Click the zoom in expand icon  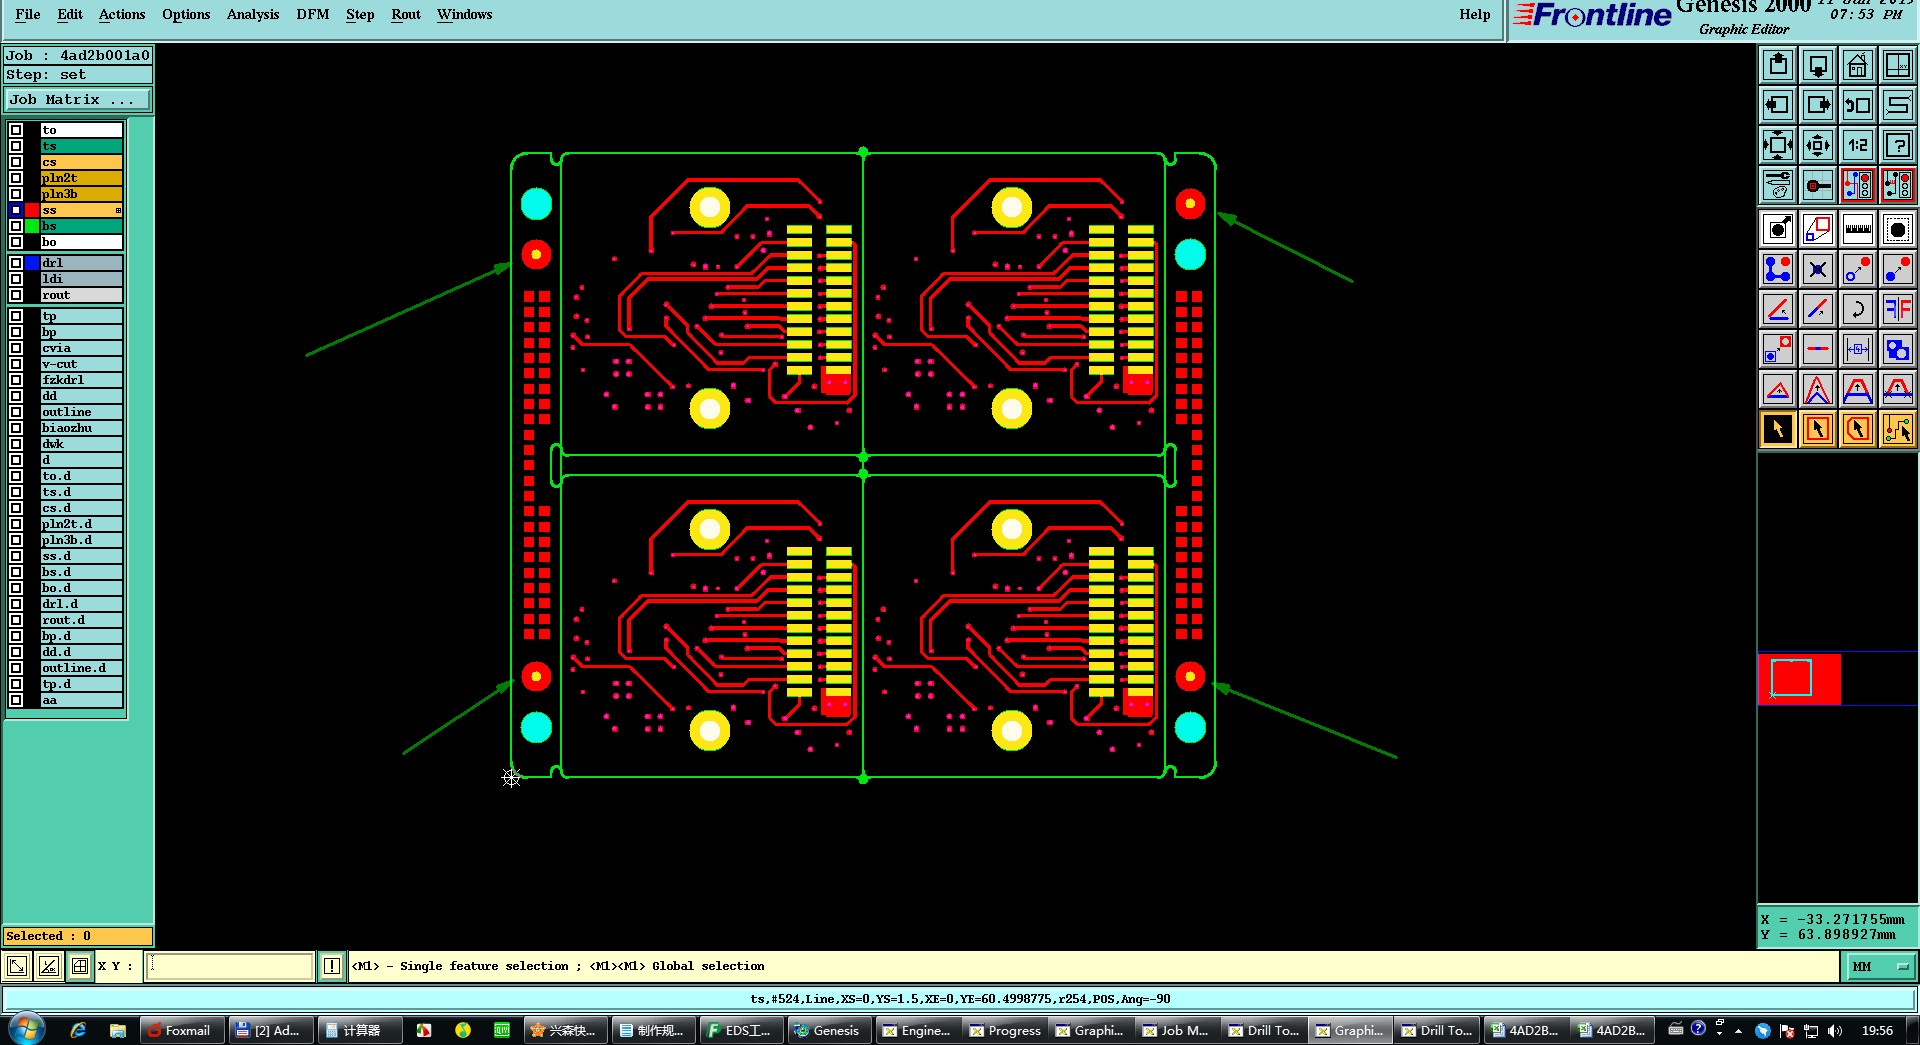[x=1778, y=145]
